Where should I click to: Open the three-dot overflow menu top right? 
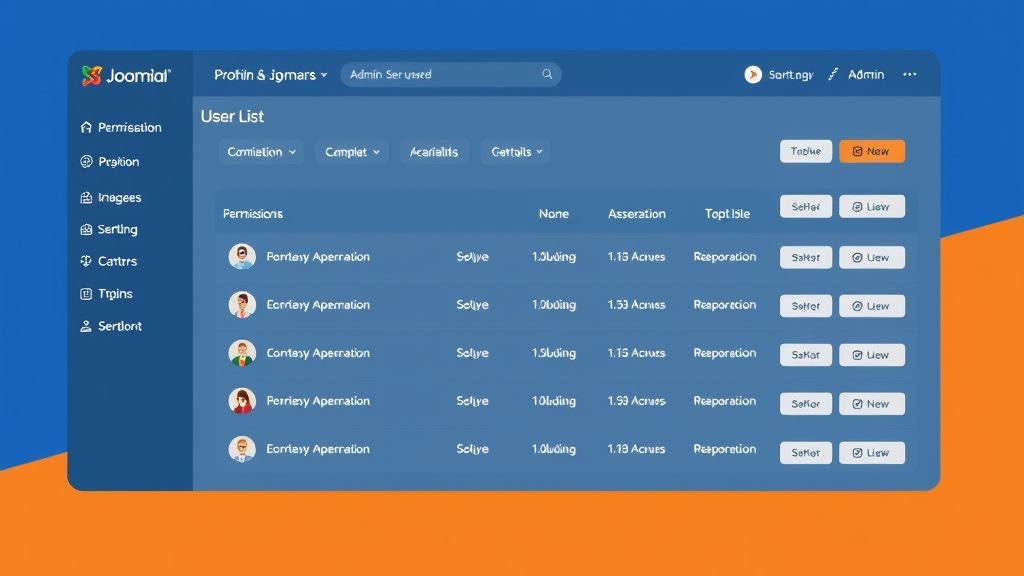point(909,73)
